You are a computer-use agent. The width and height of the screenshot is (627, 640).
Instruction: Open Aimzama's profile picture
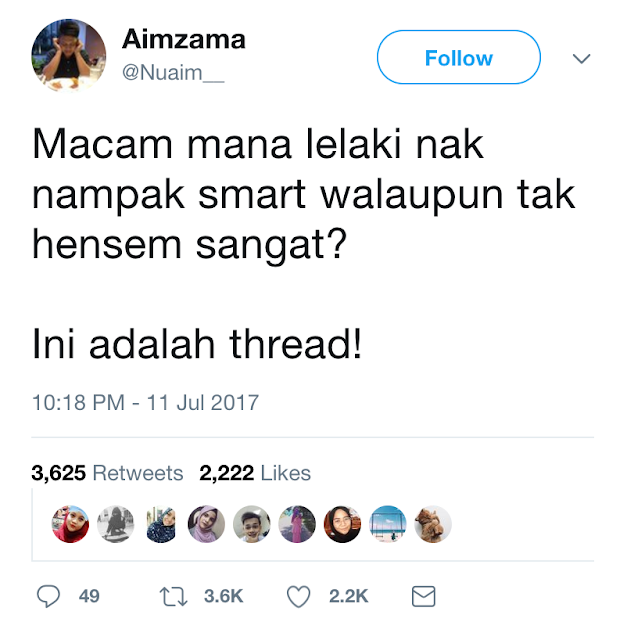coord(69,56)
